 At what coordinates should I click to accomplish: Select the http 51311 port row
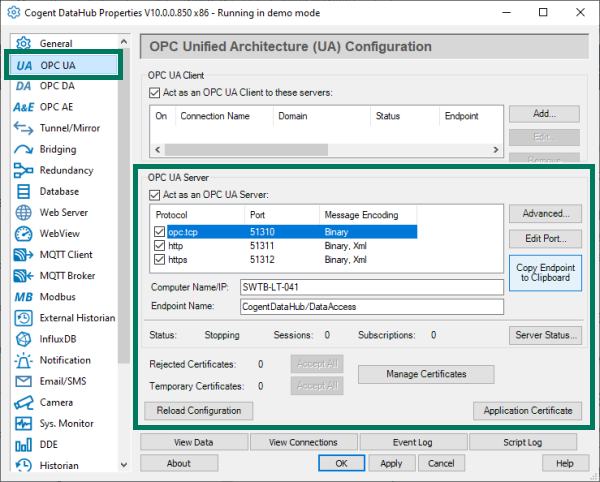(x=285, y=246)
